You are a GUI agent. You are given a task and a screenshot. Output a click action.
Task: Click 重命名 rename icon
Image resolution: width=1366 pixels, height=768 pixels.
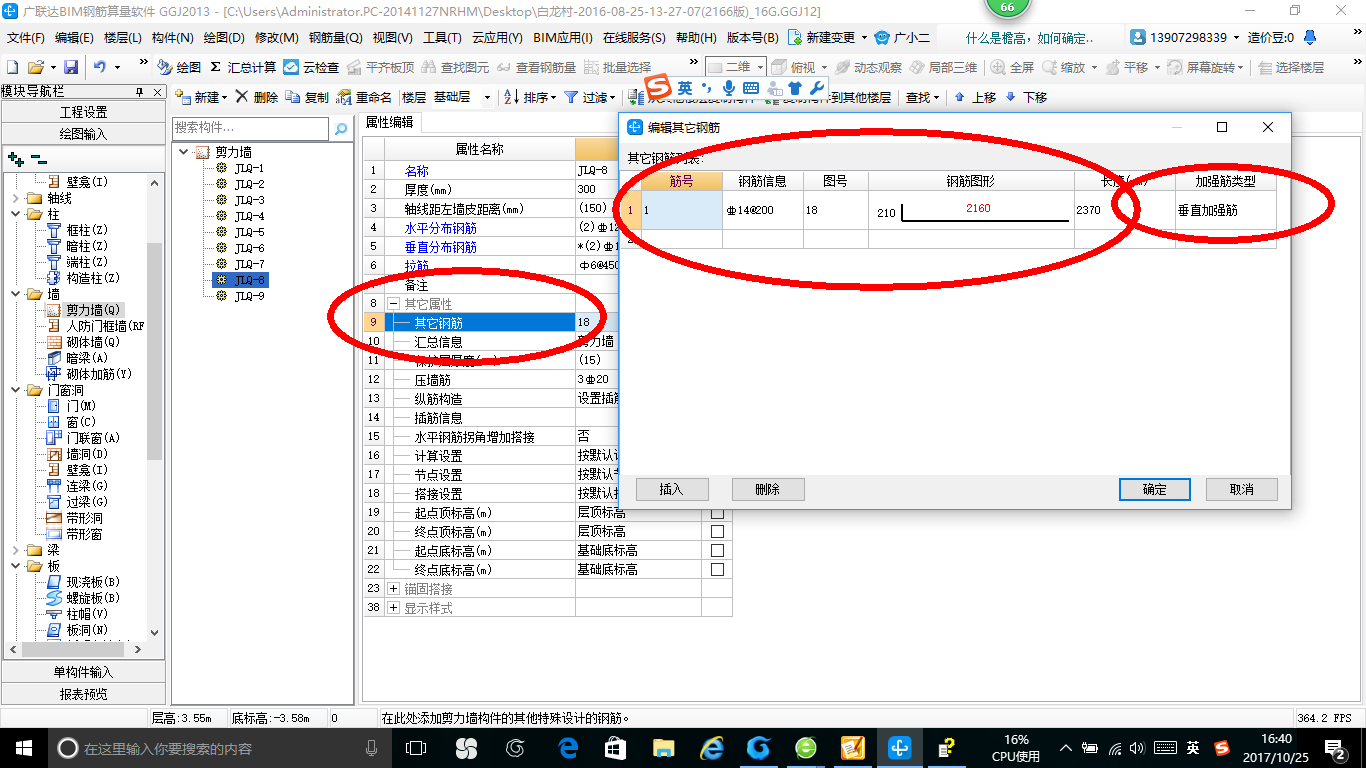tap(365, 97)
